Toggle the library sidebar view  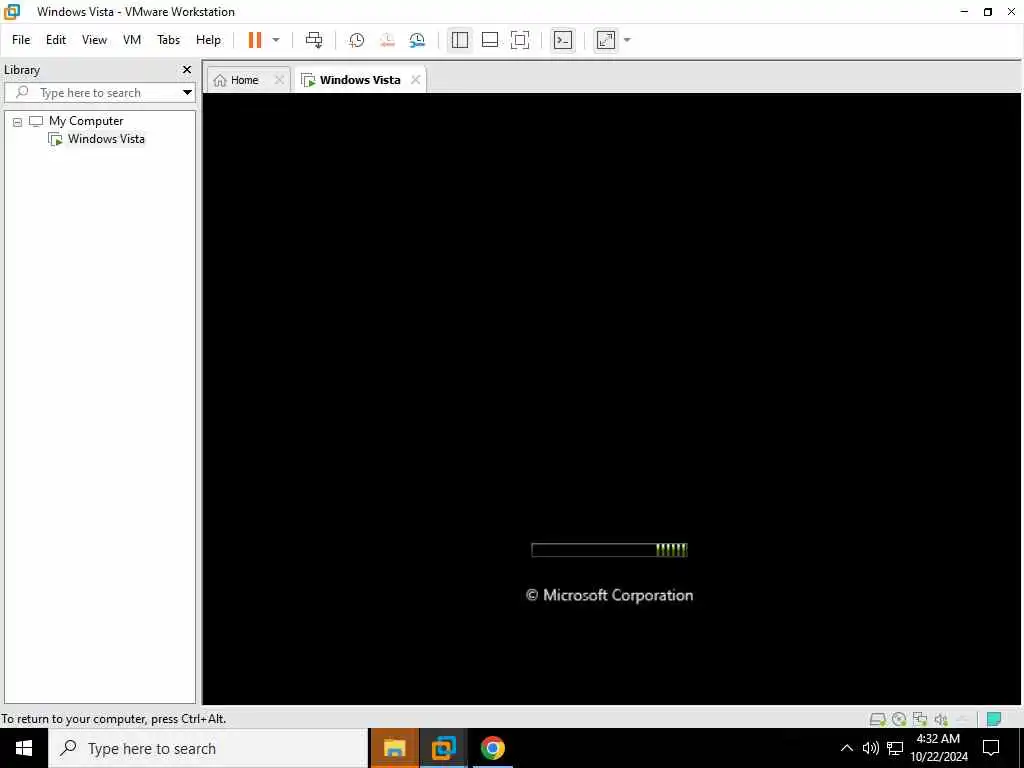click(x=460, y=40)
